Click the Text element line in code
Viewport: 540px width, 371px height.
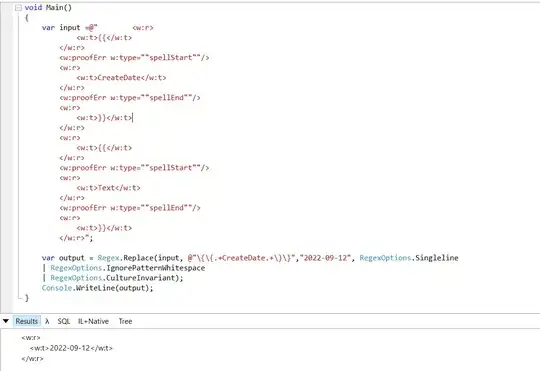click(x=108, y=188)
